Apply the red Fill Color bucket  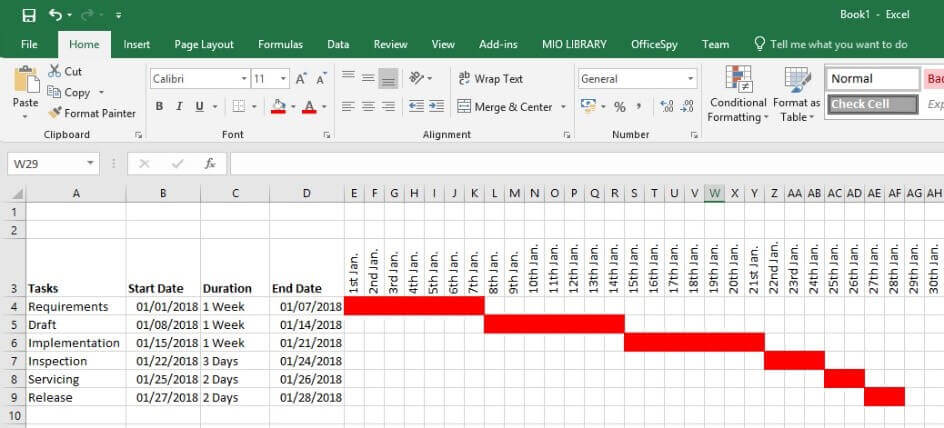(x=278, y=107)
